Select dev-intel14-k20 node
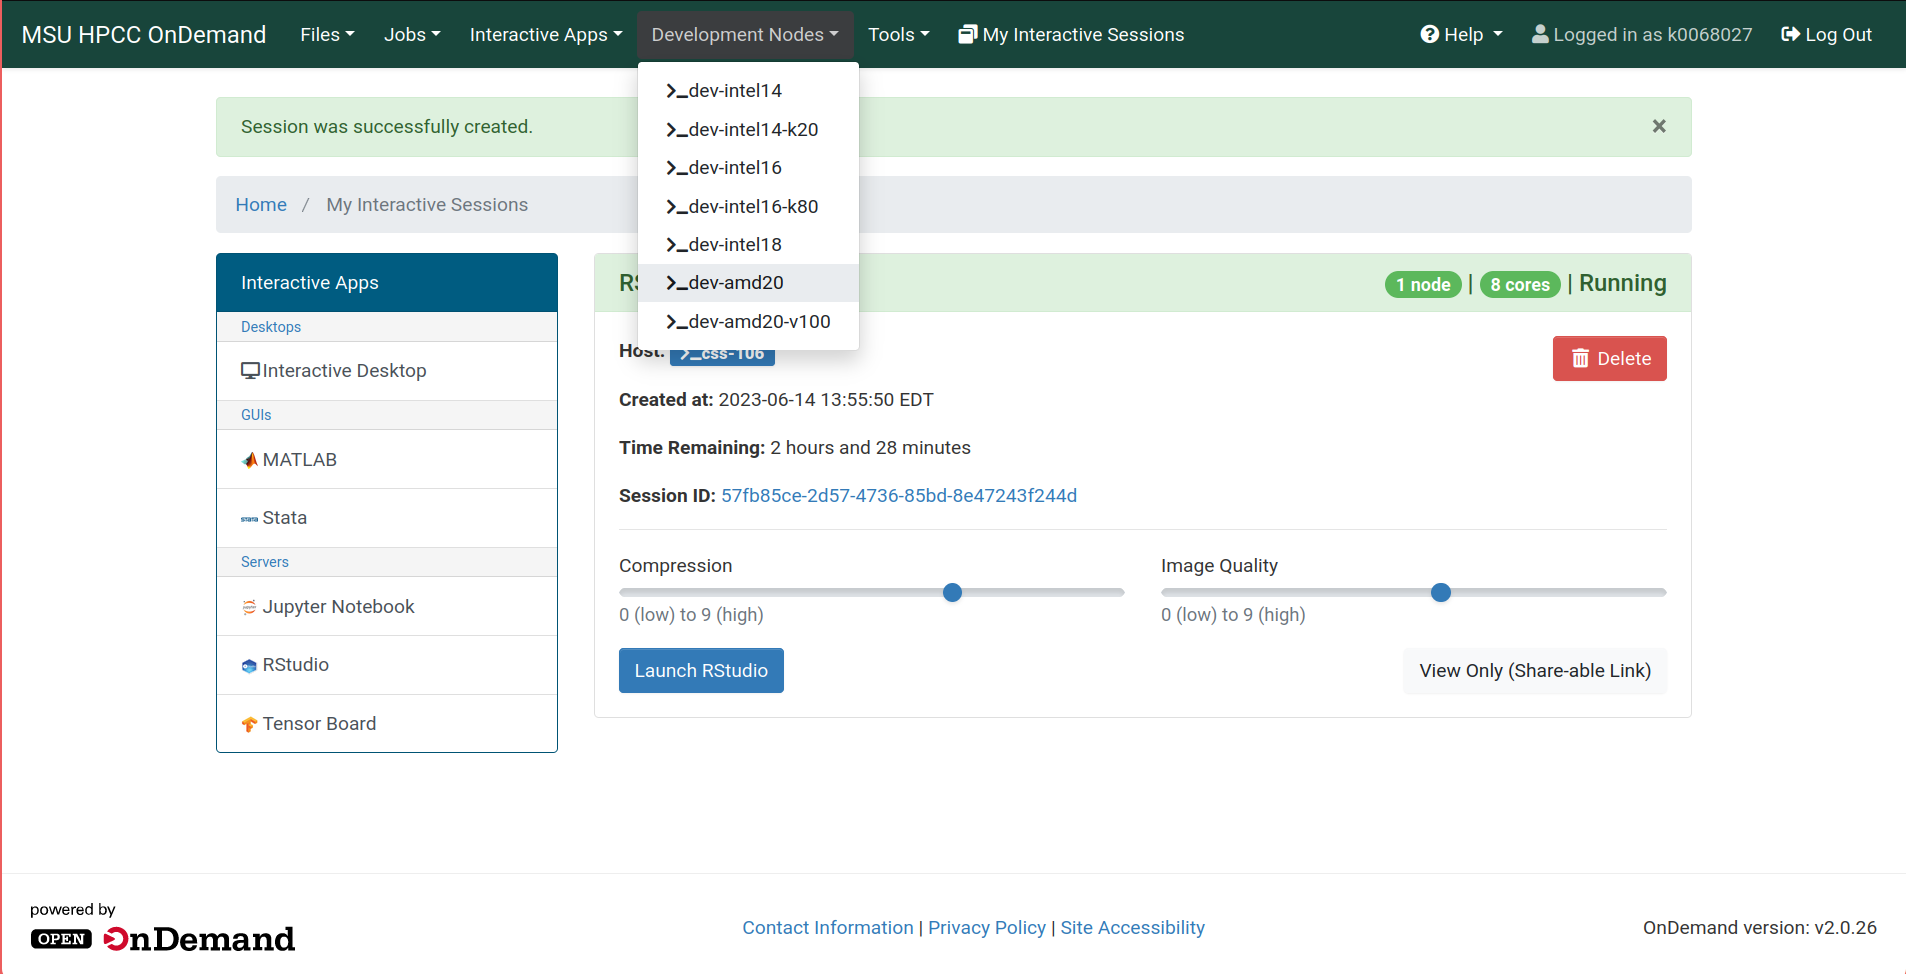Image resolution: width=1906 pixels, height=974 pixels. 748,130
